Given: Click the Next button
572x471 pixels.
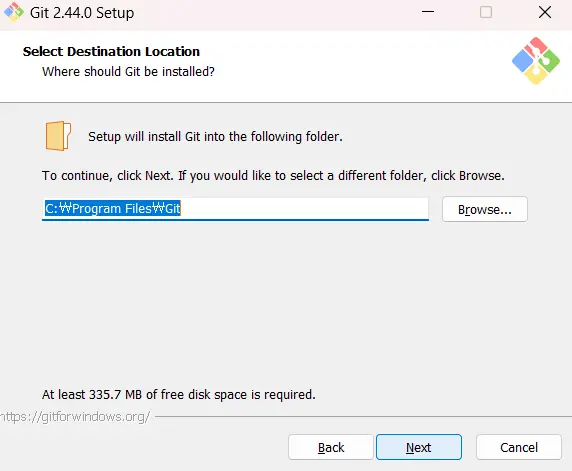Looking at the screenshot, I should tap(419, 447).
